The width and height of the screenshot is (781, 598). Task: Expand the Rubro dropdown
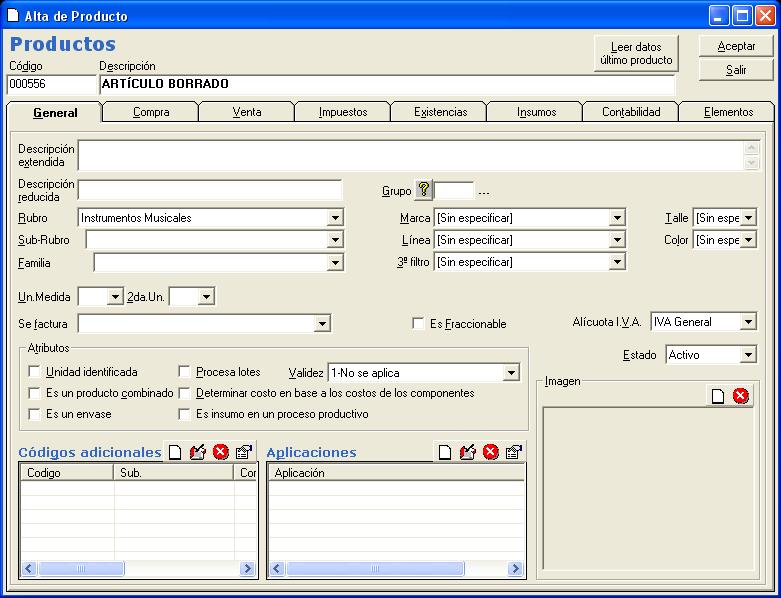(x=335, y=218)
